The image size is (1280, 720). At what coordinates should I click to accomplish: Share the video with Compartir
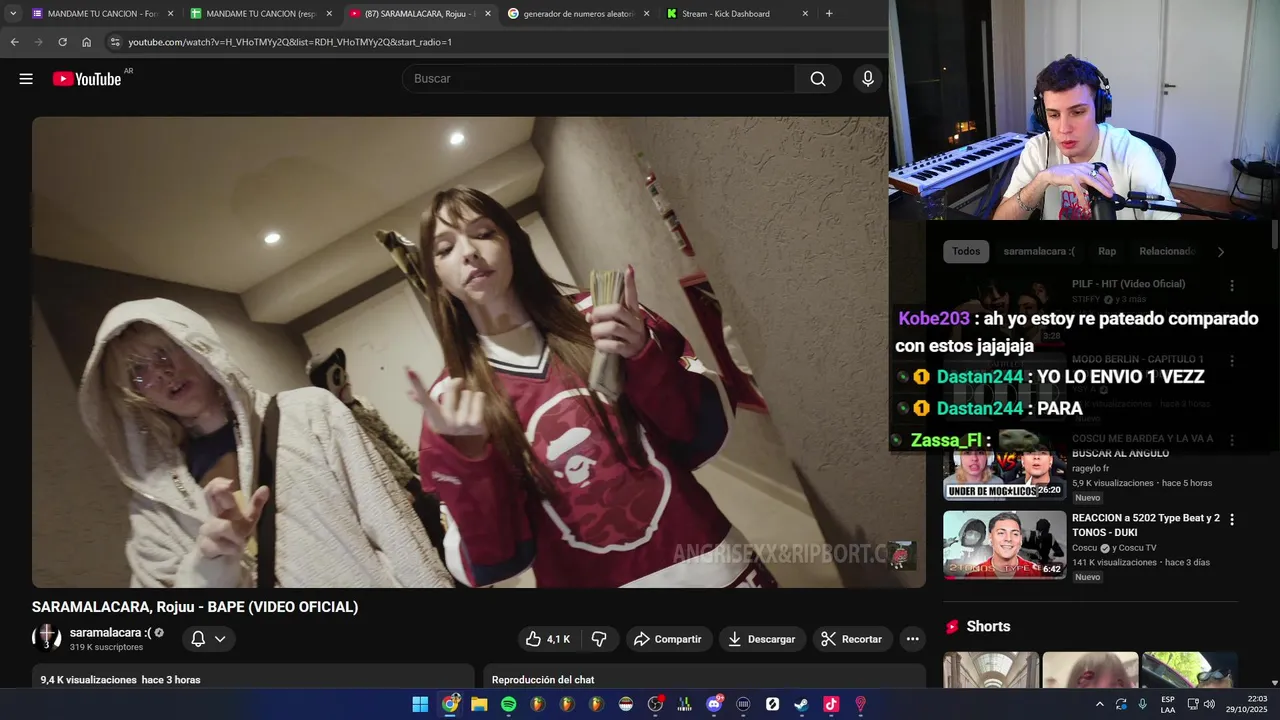coord(669,639)
